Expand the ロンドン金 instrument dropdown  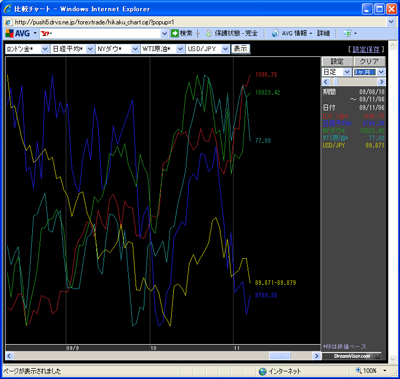pos(45,49)
